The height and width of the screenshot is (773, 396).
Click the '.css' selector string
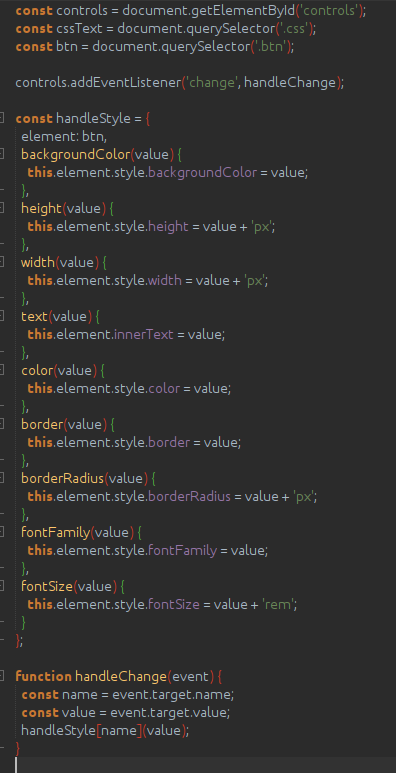(295, 29)
